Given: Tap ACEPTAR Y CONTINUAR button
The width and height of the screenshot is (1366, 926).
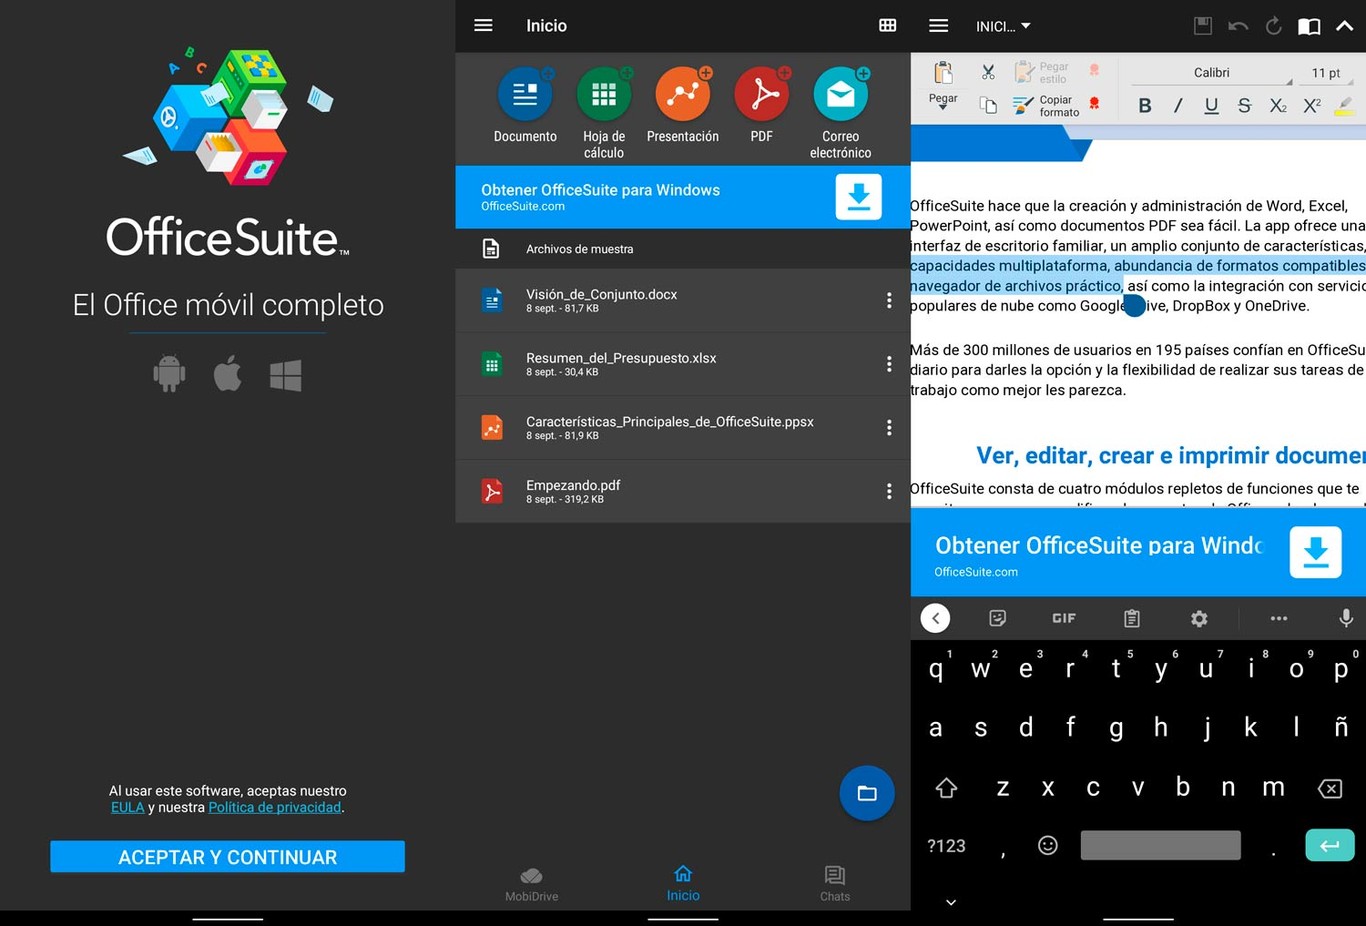Looking at the screenshot, I should 227,856.
